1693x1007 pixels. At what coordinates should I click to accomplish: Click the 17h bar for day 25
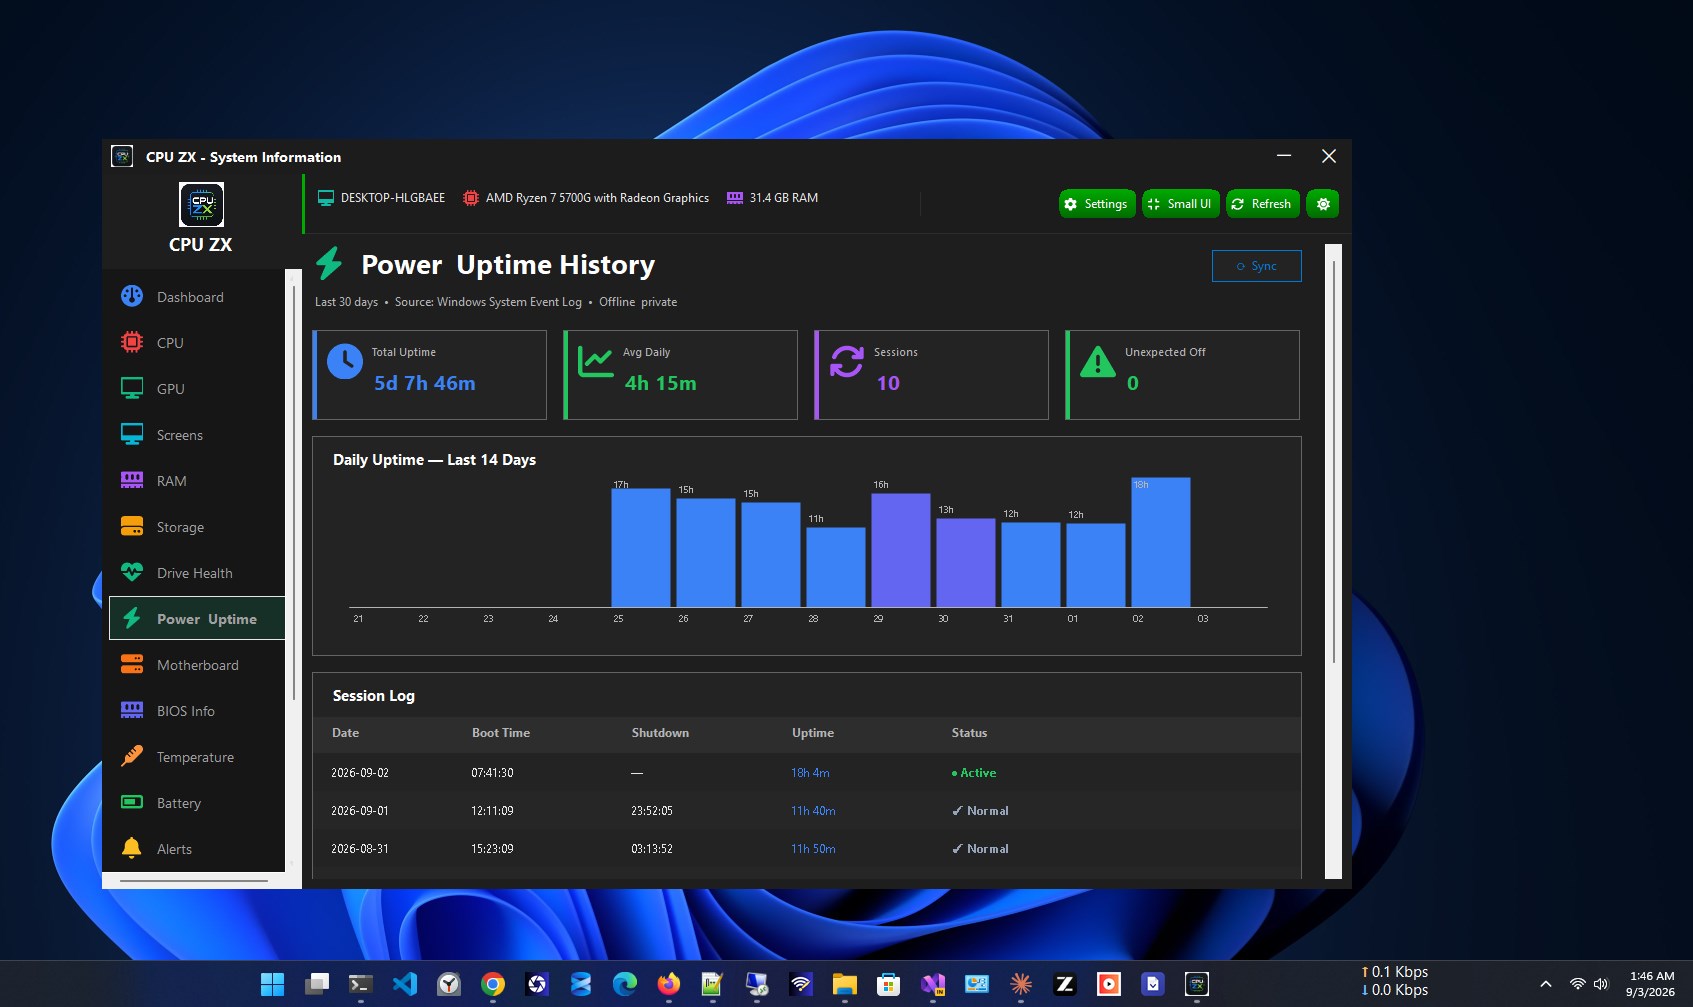[x=641, y=547]
